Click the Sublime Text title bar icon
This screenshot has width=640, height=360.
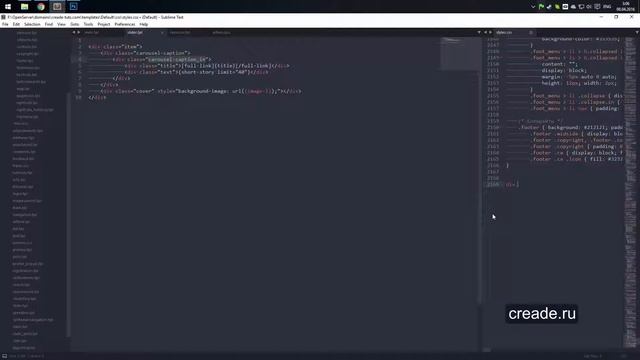pyautogui.click(x=3, y=17)
